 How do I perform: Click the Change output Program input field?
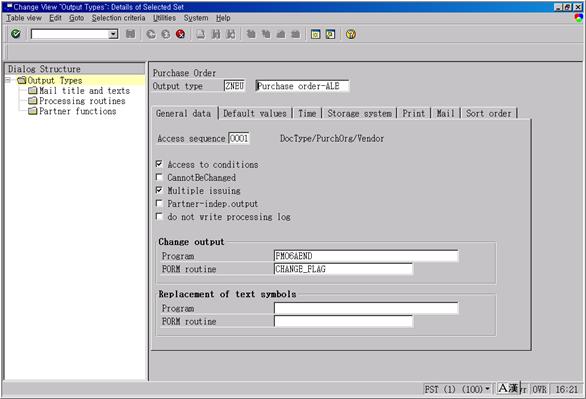tap(366, 256)
